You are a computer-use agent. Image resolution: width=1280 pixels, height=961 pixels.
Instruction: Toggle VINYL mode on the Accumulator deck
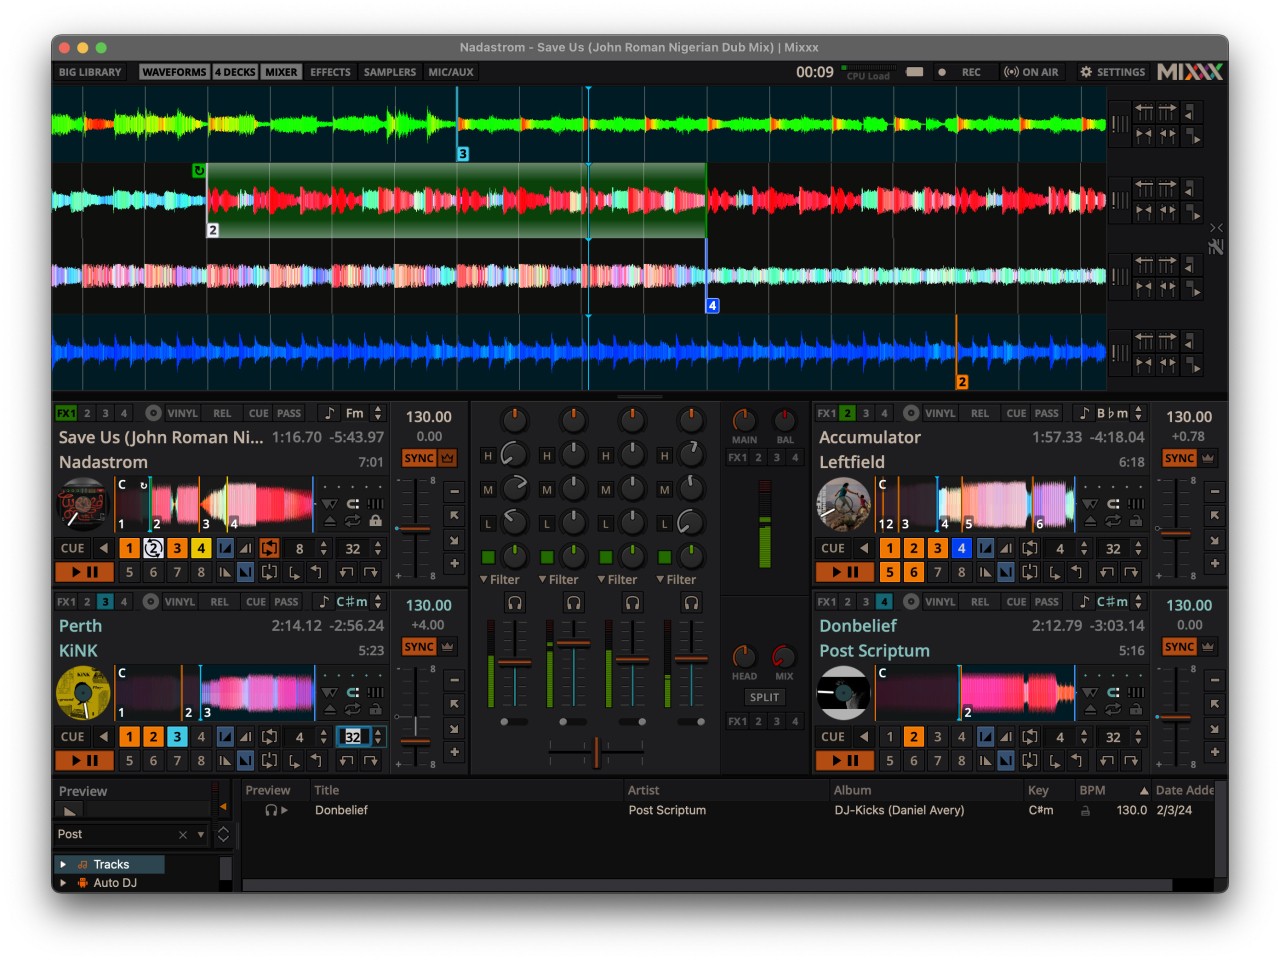[x=939, y=412]
